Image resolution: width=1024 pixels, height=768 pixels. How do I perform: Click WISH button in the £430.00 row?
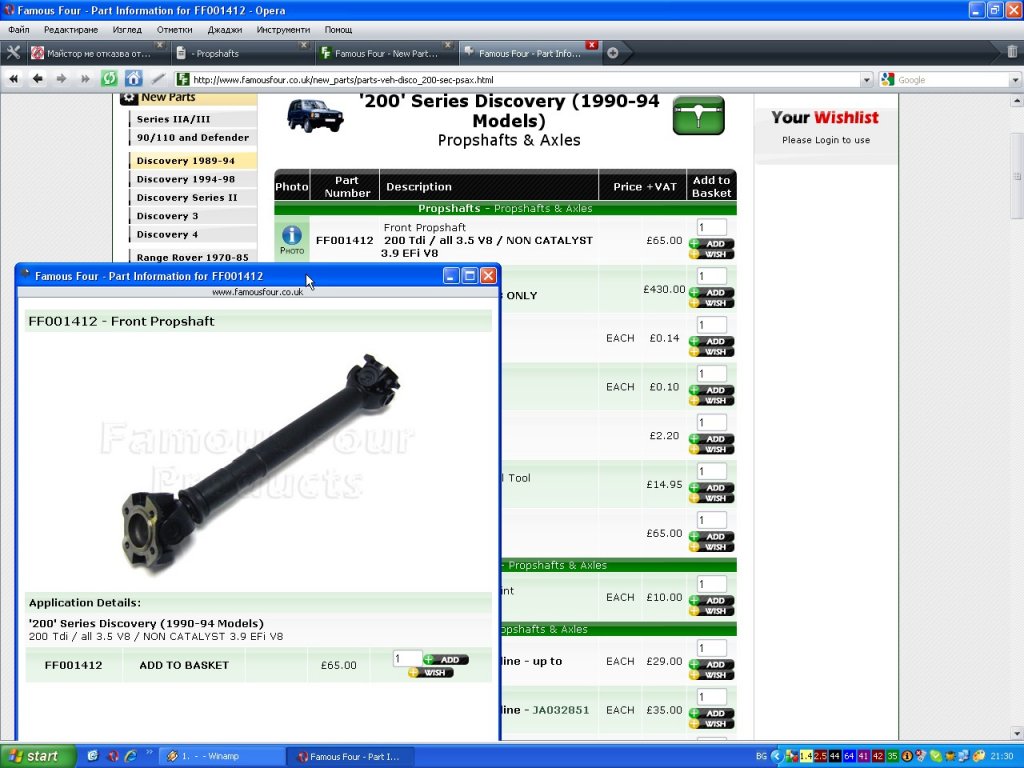point(711,303)
